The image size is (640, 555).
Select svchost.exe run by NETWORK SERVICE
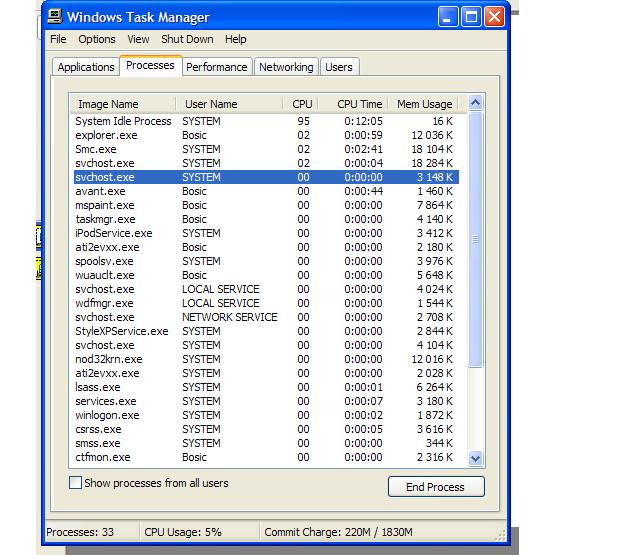point(266,317)
